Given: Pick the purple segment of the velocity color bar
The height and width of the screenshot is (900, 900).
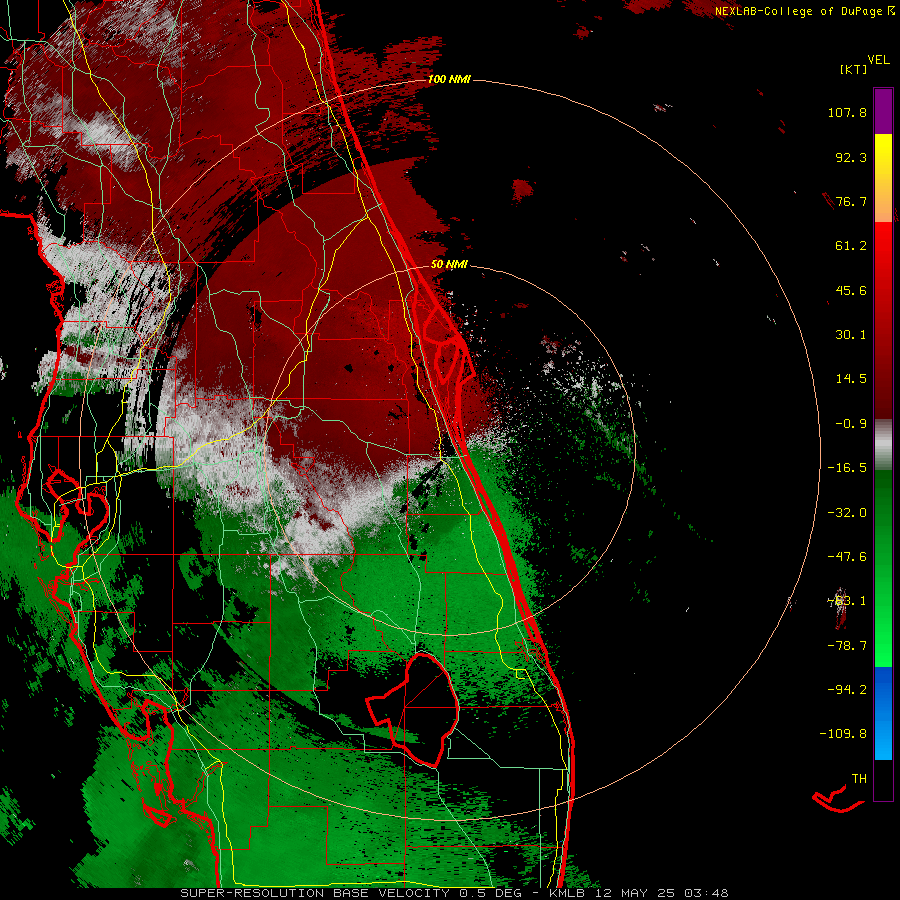Looking at the screenshot, I should pyautogui.click(x=883, y=112).
